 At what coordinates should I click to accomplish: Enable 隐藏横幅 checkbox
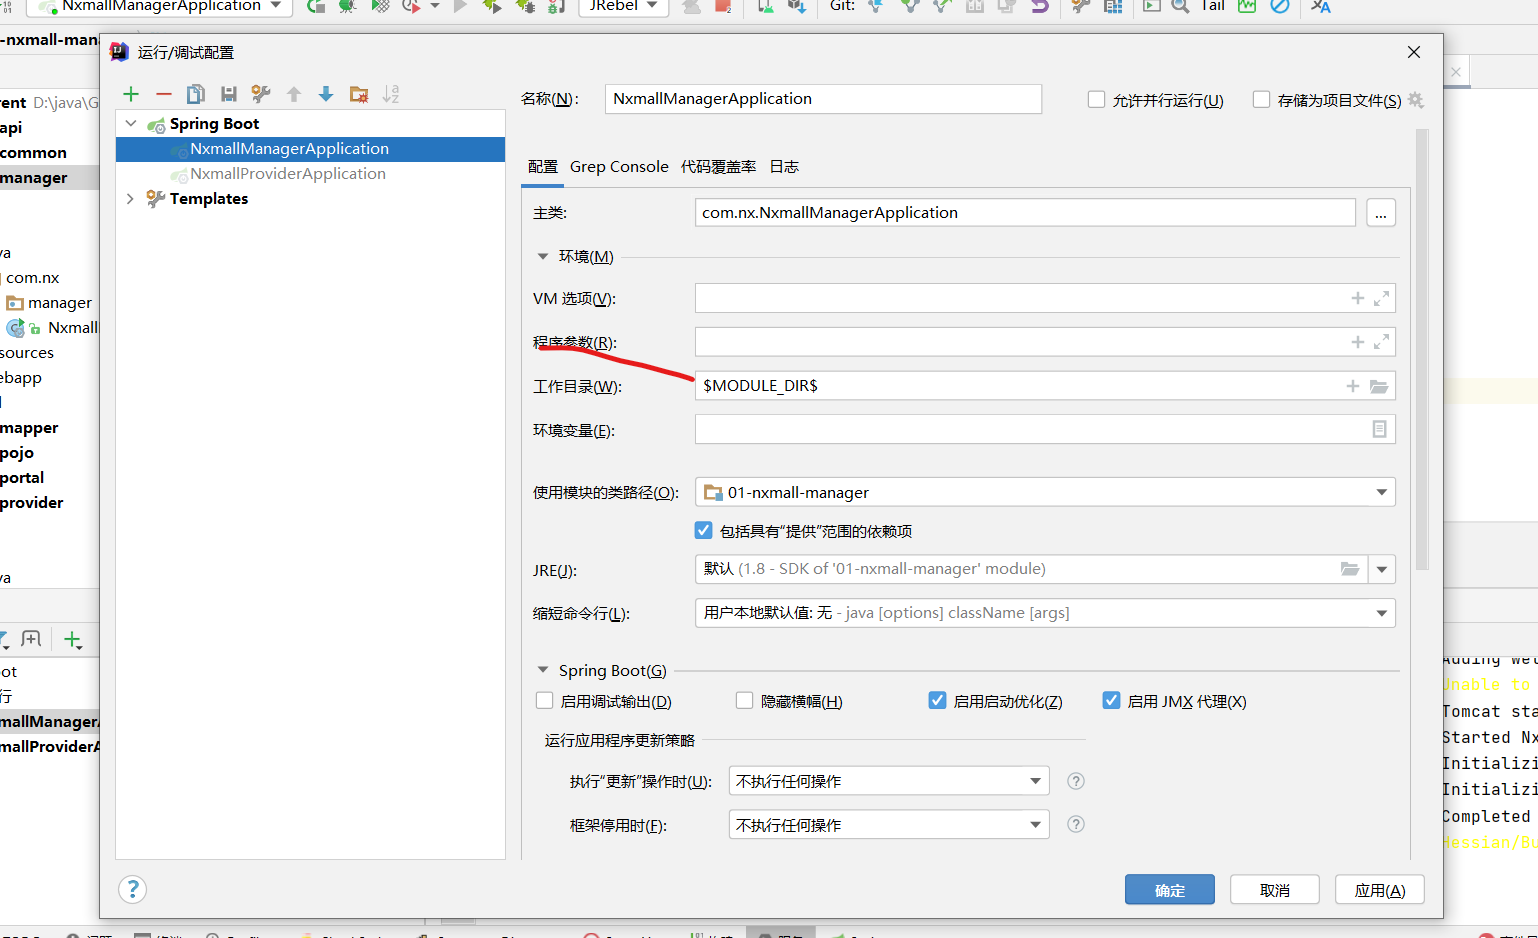(744, 701)
